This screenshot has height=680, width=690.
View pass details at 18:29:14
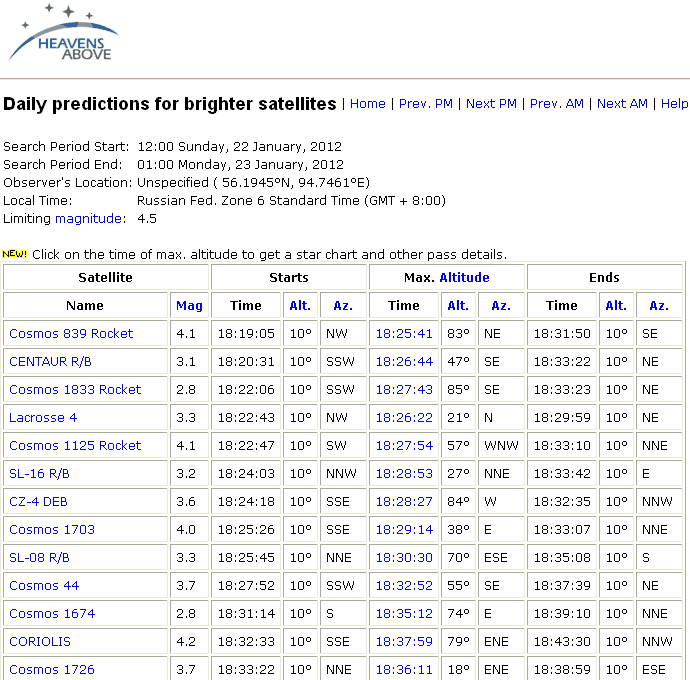click(404, 529)
